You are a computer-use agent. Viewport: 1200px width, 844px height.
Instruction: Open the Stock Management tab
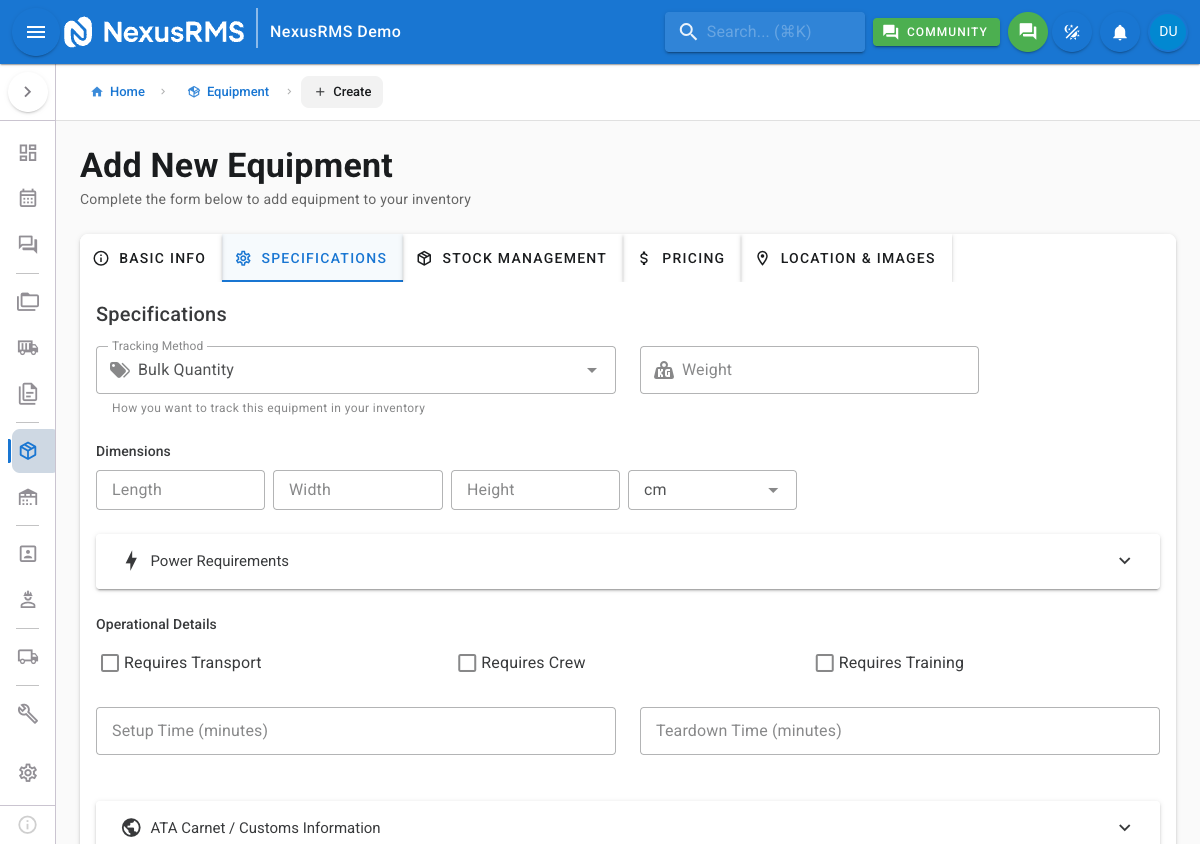tap(512, 257)
